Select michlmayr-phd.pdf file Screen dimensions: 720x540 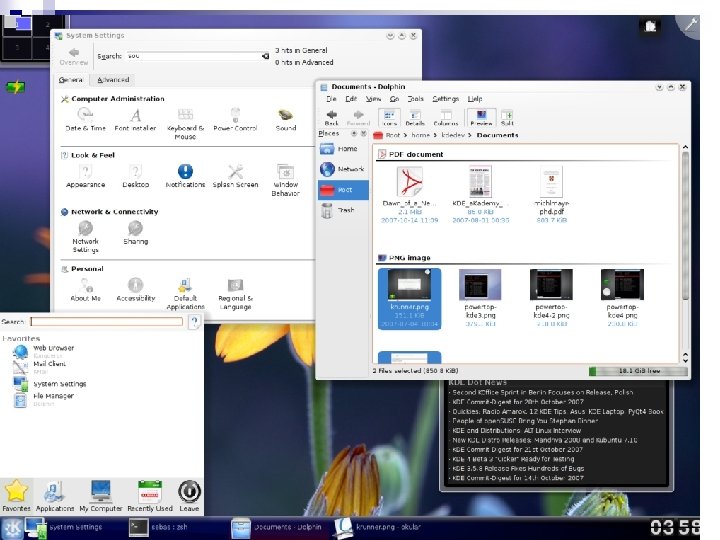pyautogui.click(x=551, y=195)
